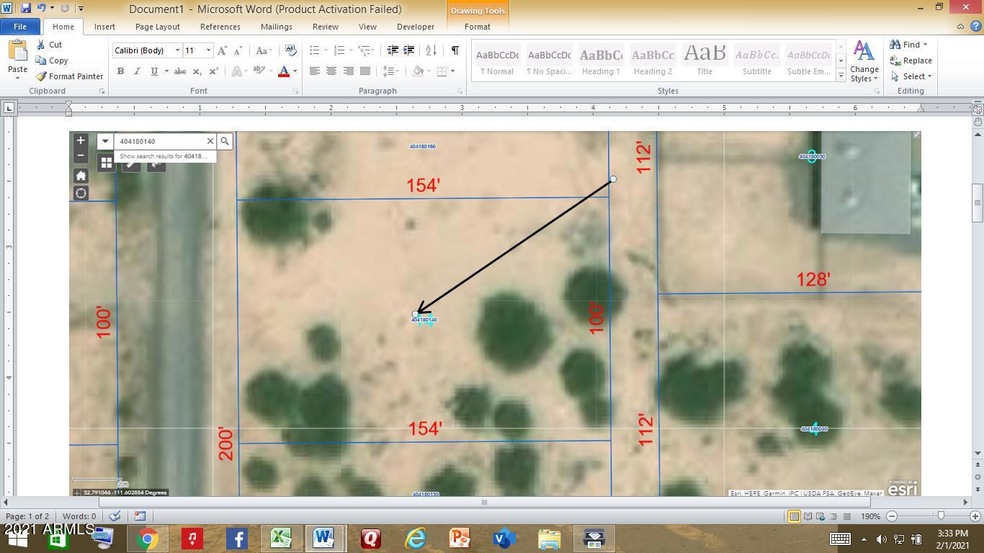Apply text highlight color
The image size is (984, 553).
tap(259, 71)
